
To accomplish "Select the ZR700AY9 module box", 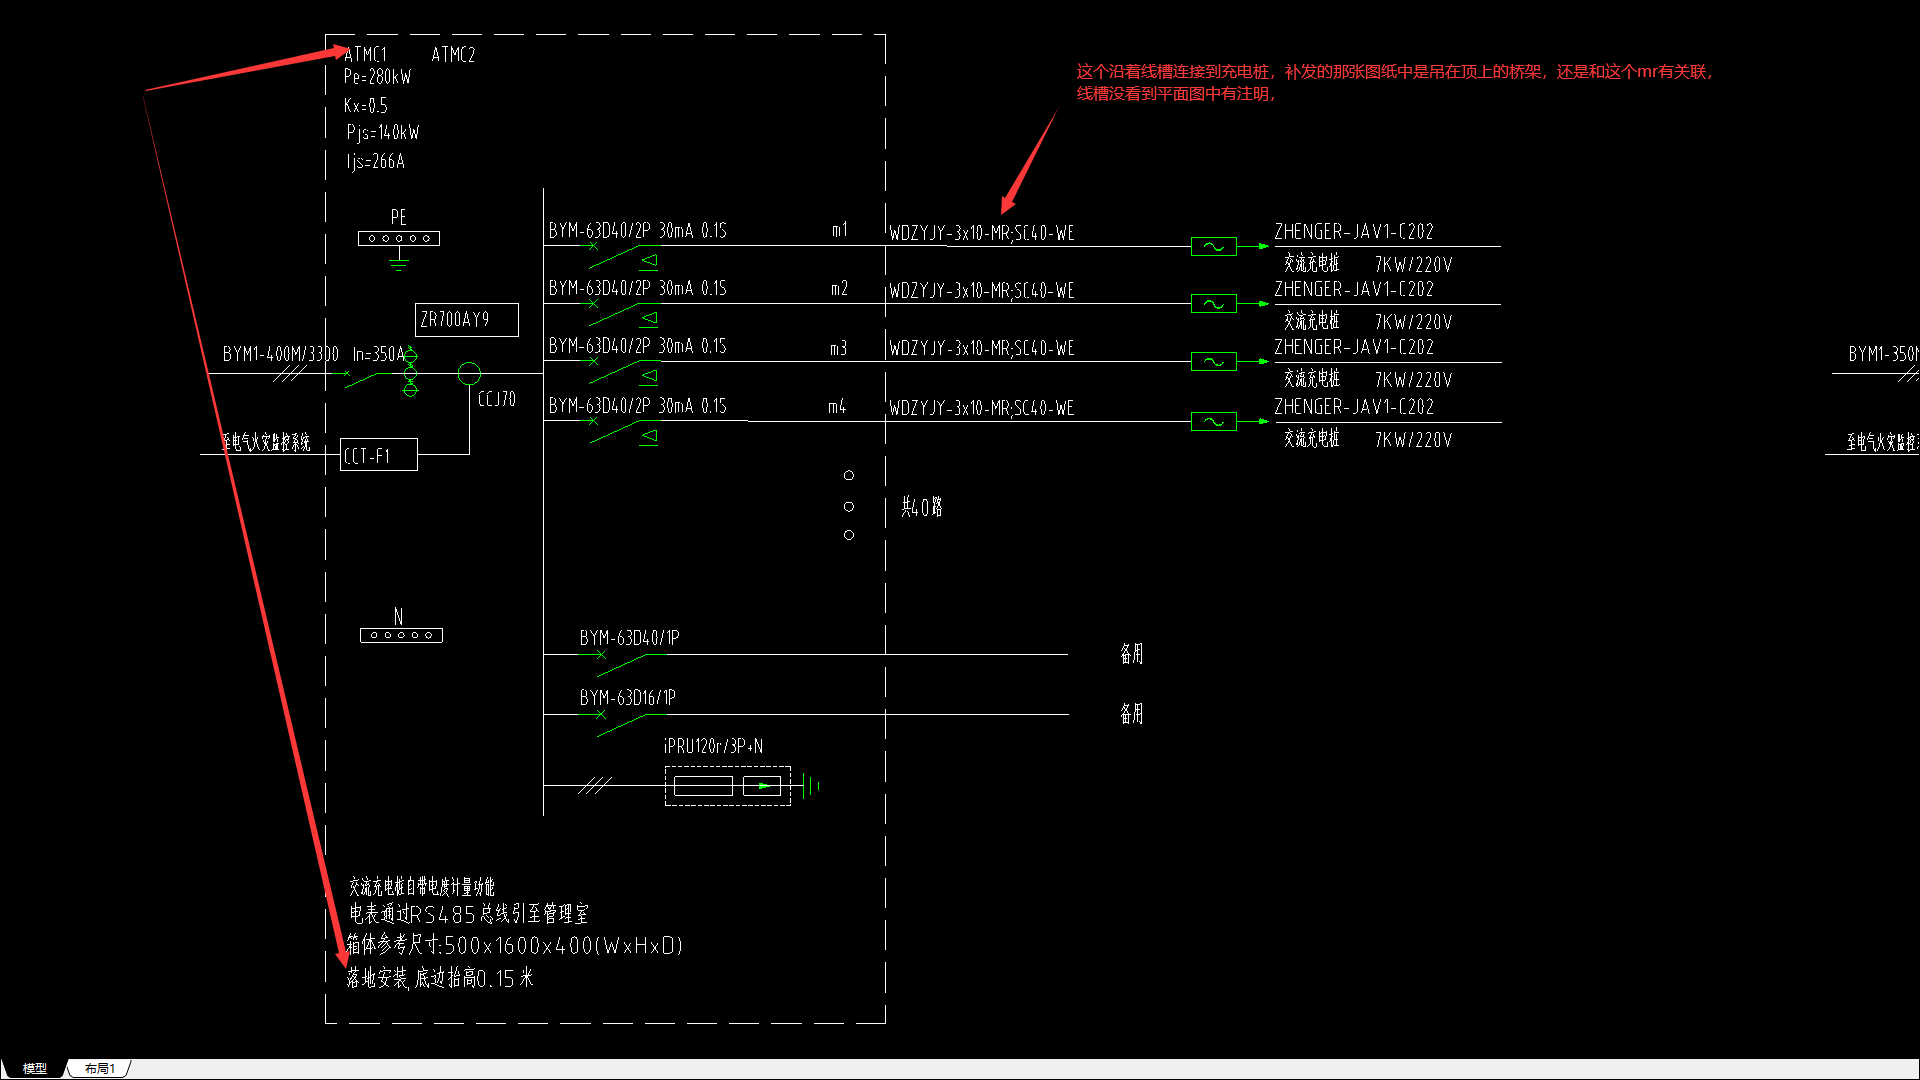I will 467,320.
